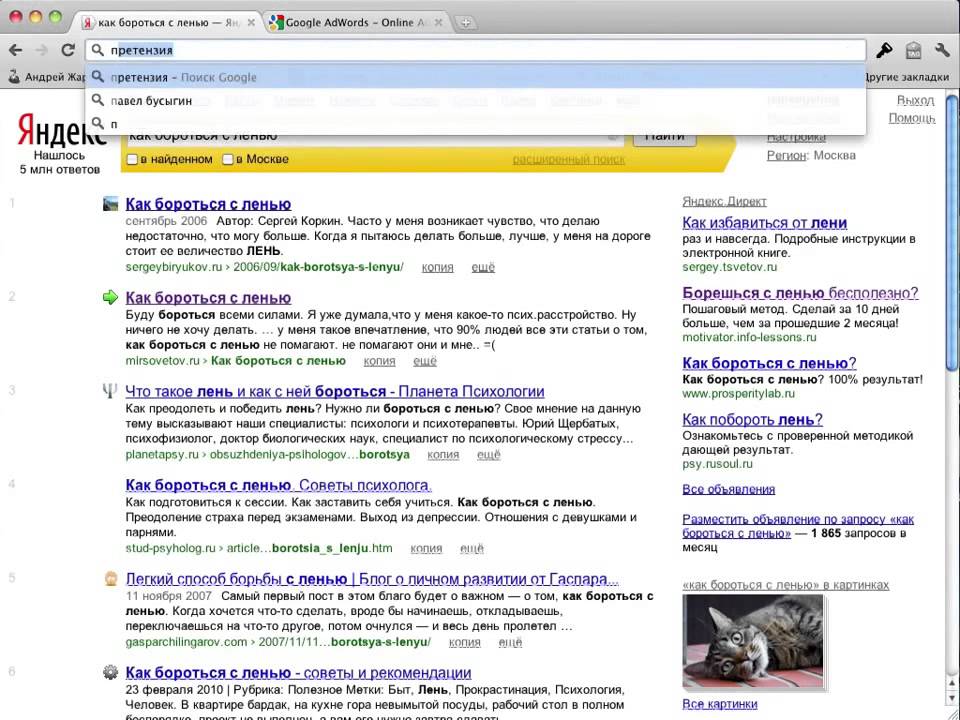Open the 'Как побороть лень?' ad
This screenshot has height=720, width=960.
click(752, 419)
